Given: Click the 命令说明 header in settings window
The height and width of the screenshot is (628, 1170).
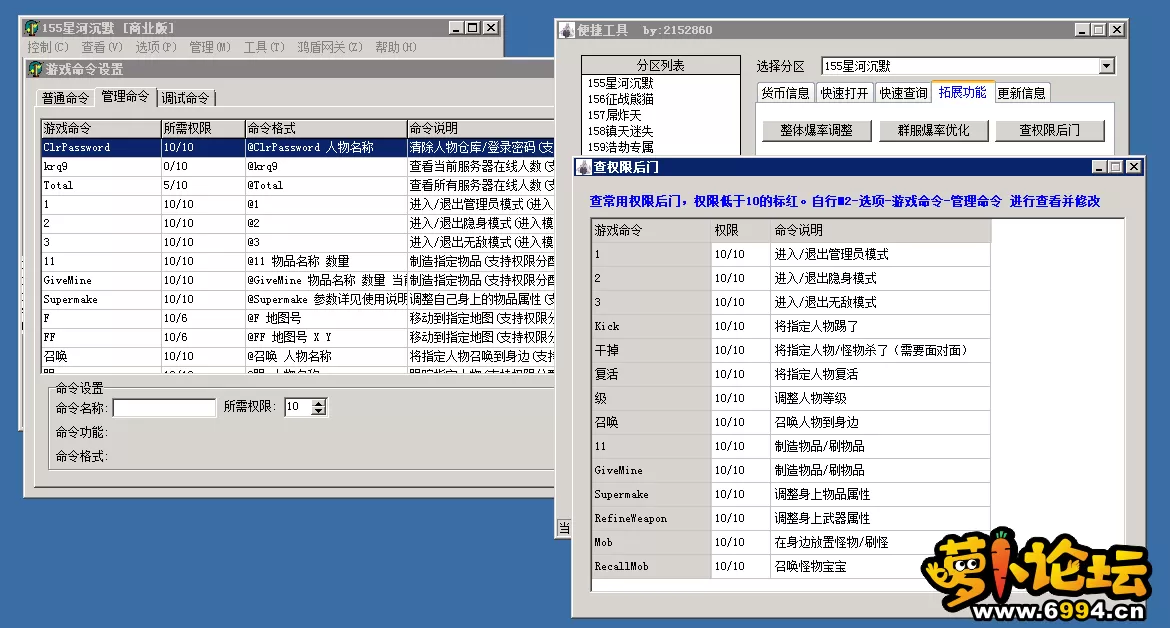Looking at the screenshot, I should click(481, 128).
